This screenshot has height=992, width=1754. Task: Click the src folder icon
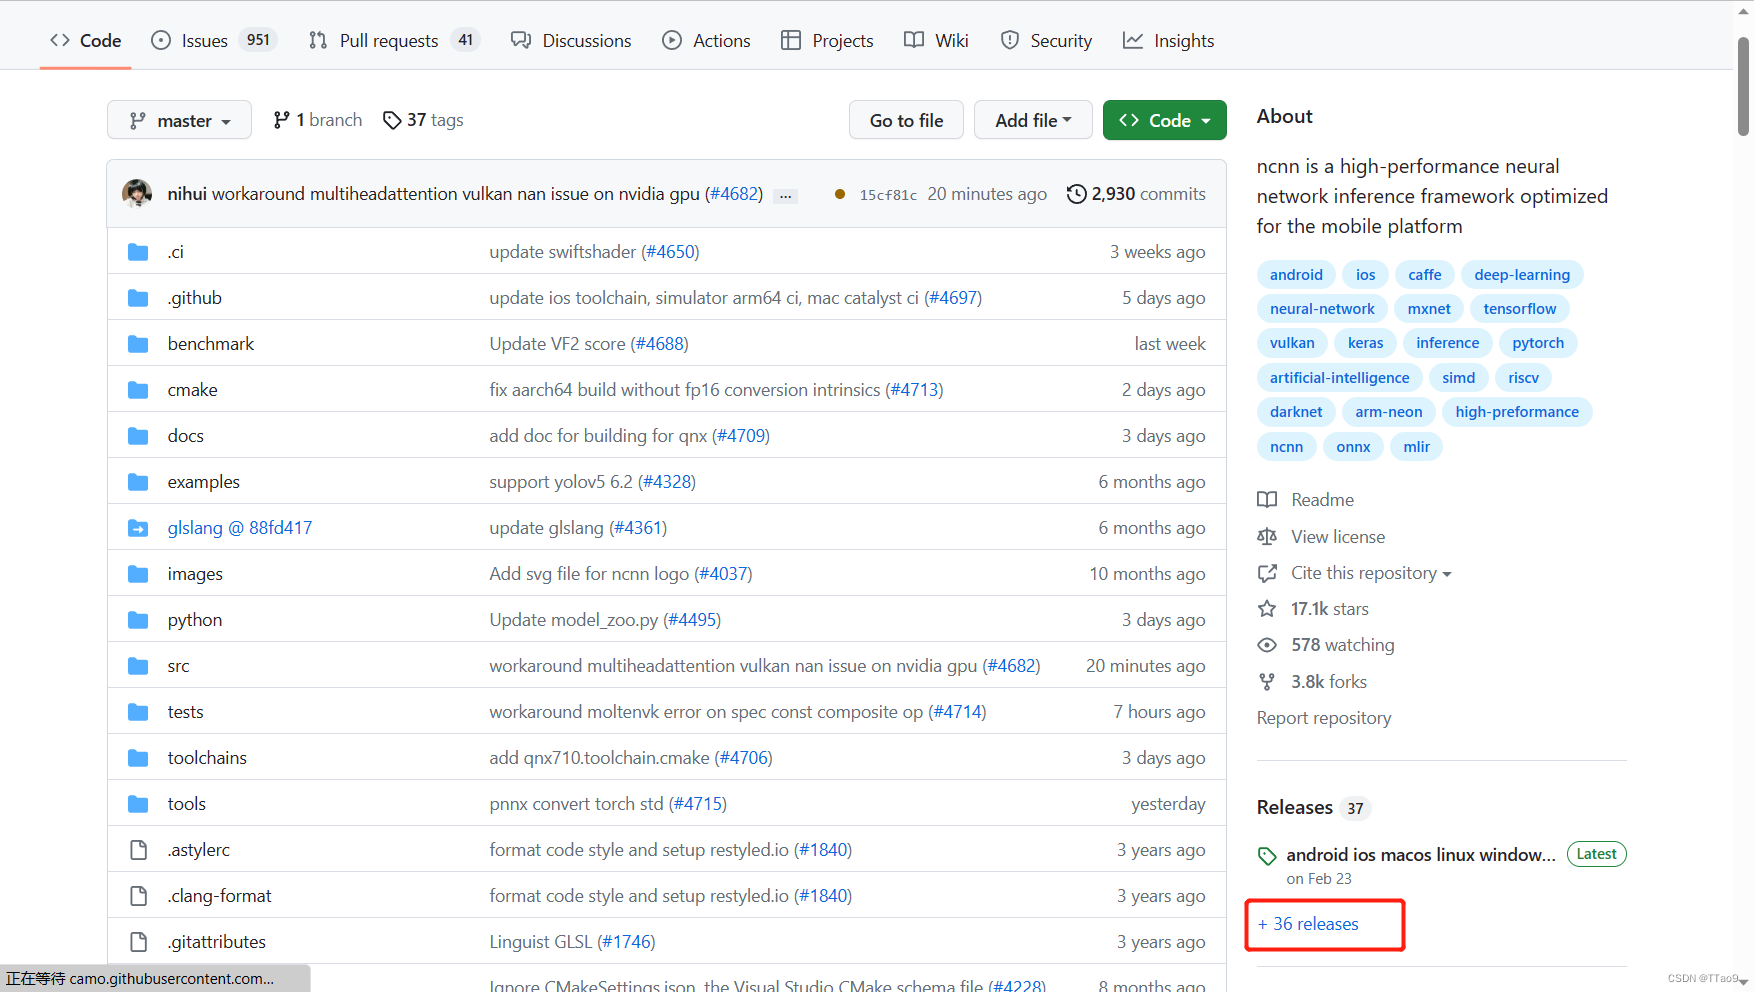138,666
